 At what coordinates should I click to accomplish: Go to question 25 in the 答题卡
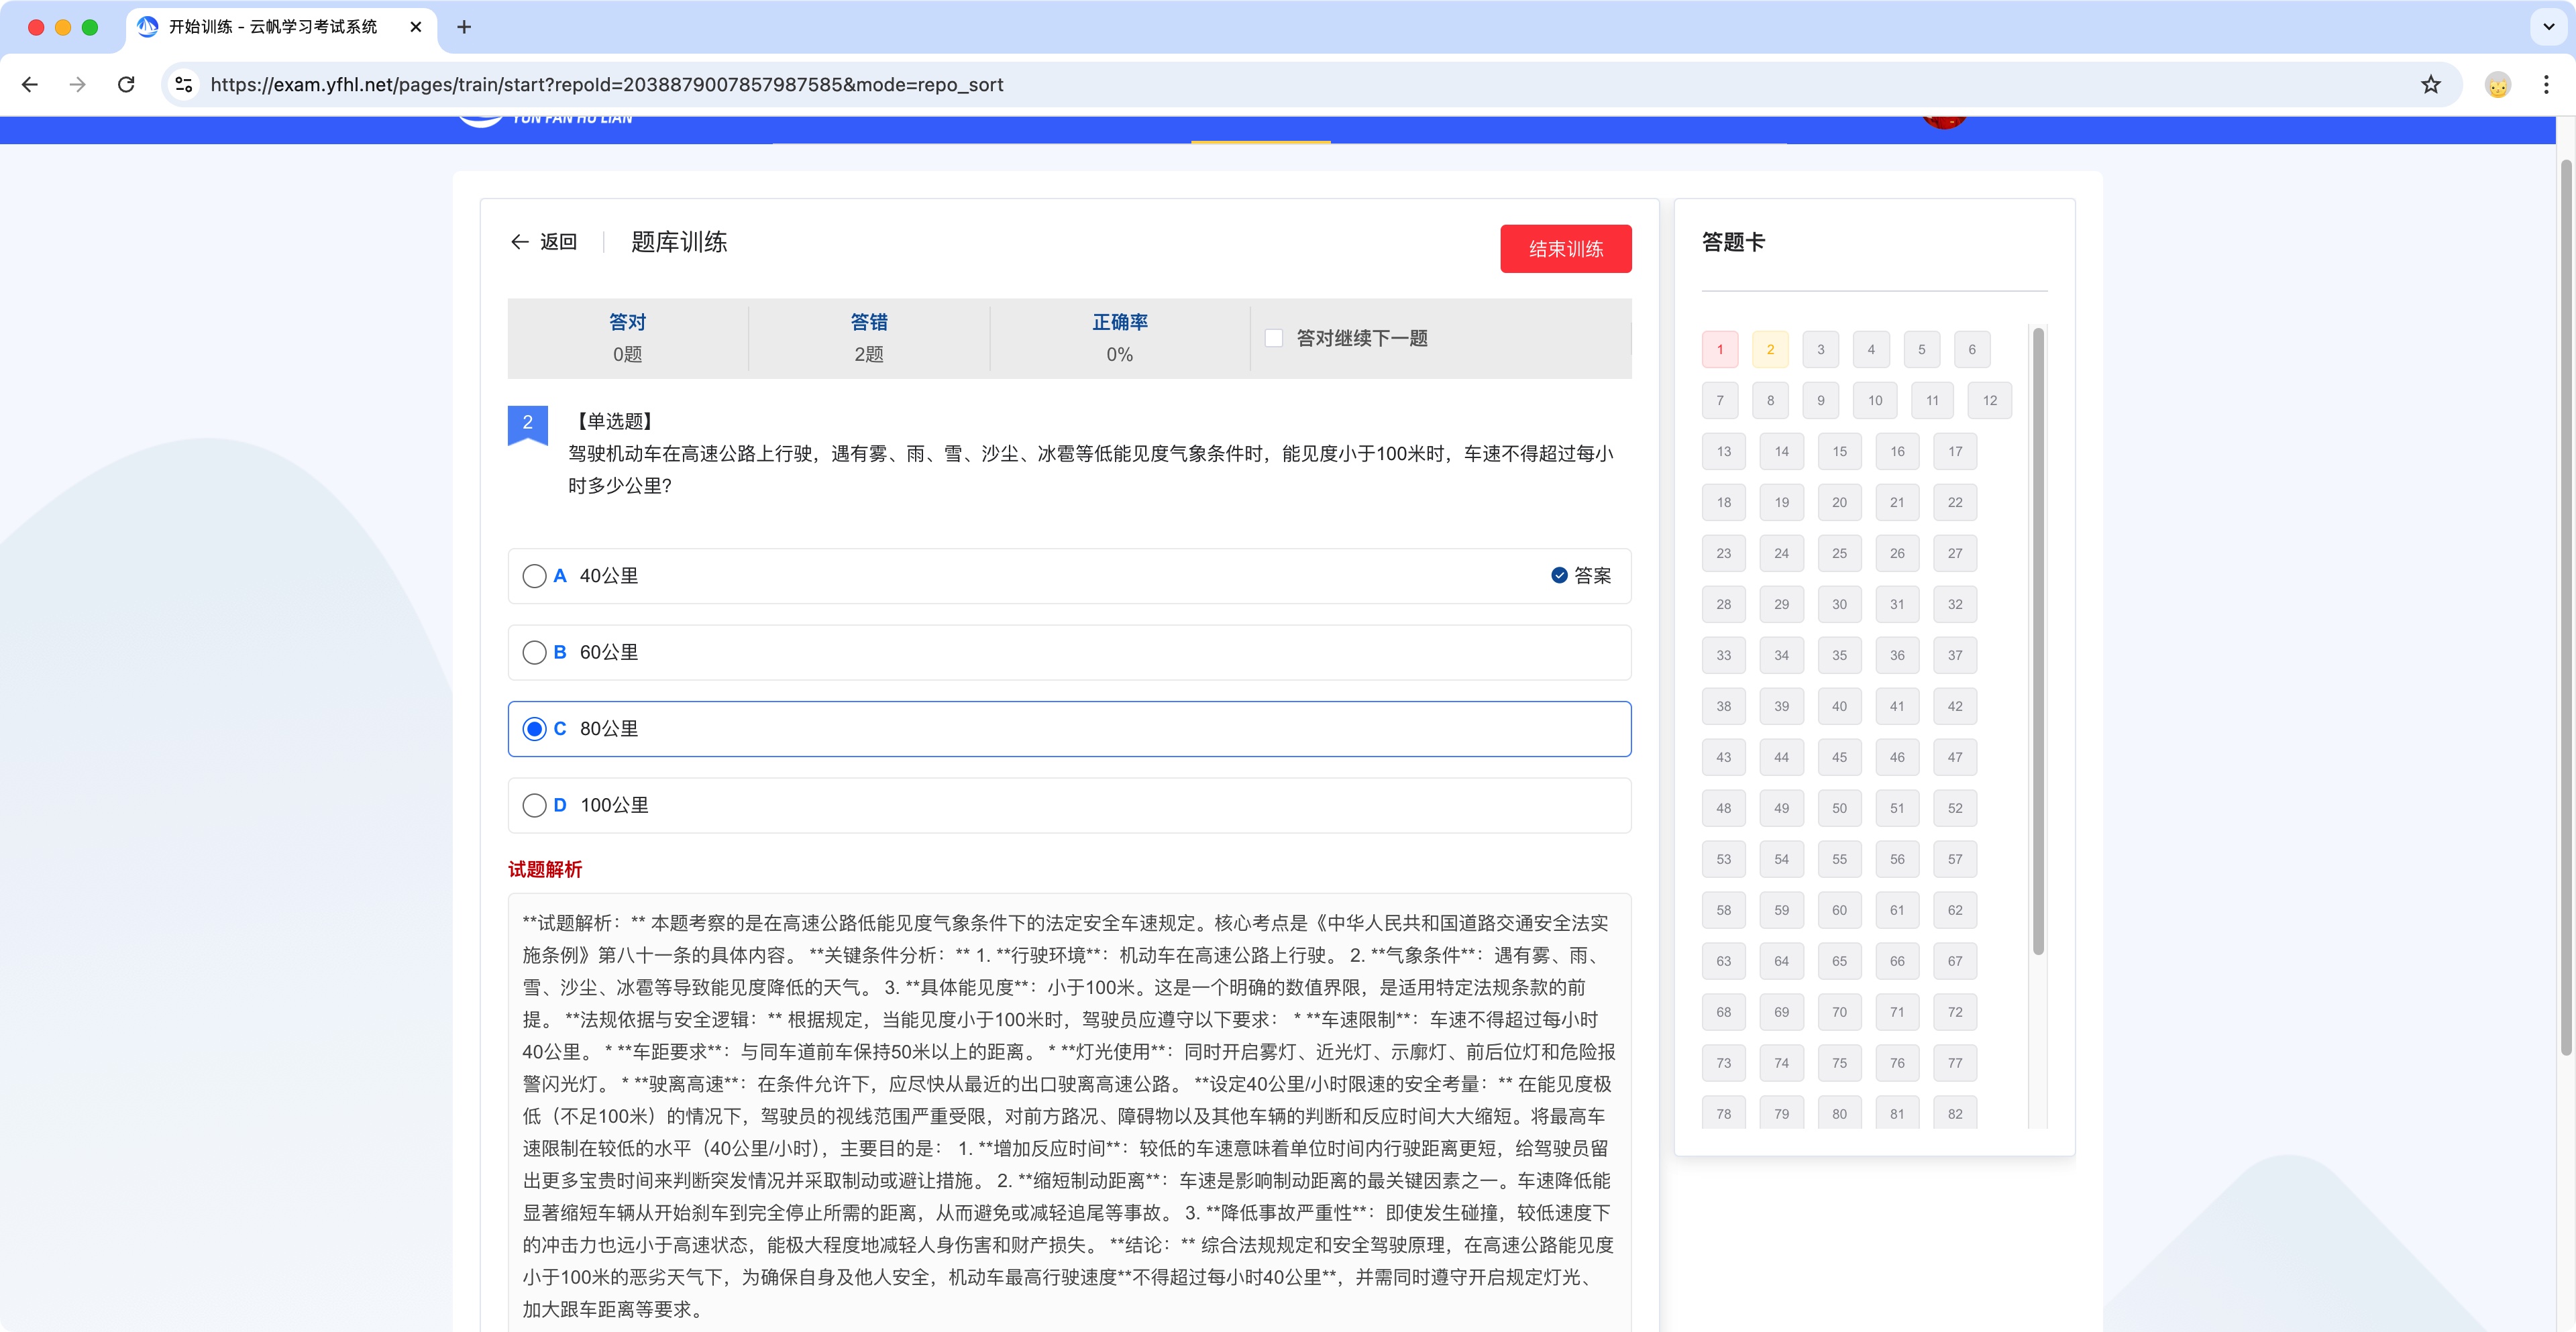pos(1839,553)
